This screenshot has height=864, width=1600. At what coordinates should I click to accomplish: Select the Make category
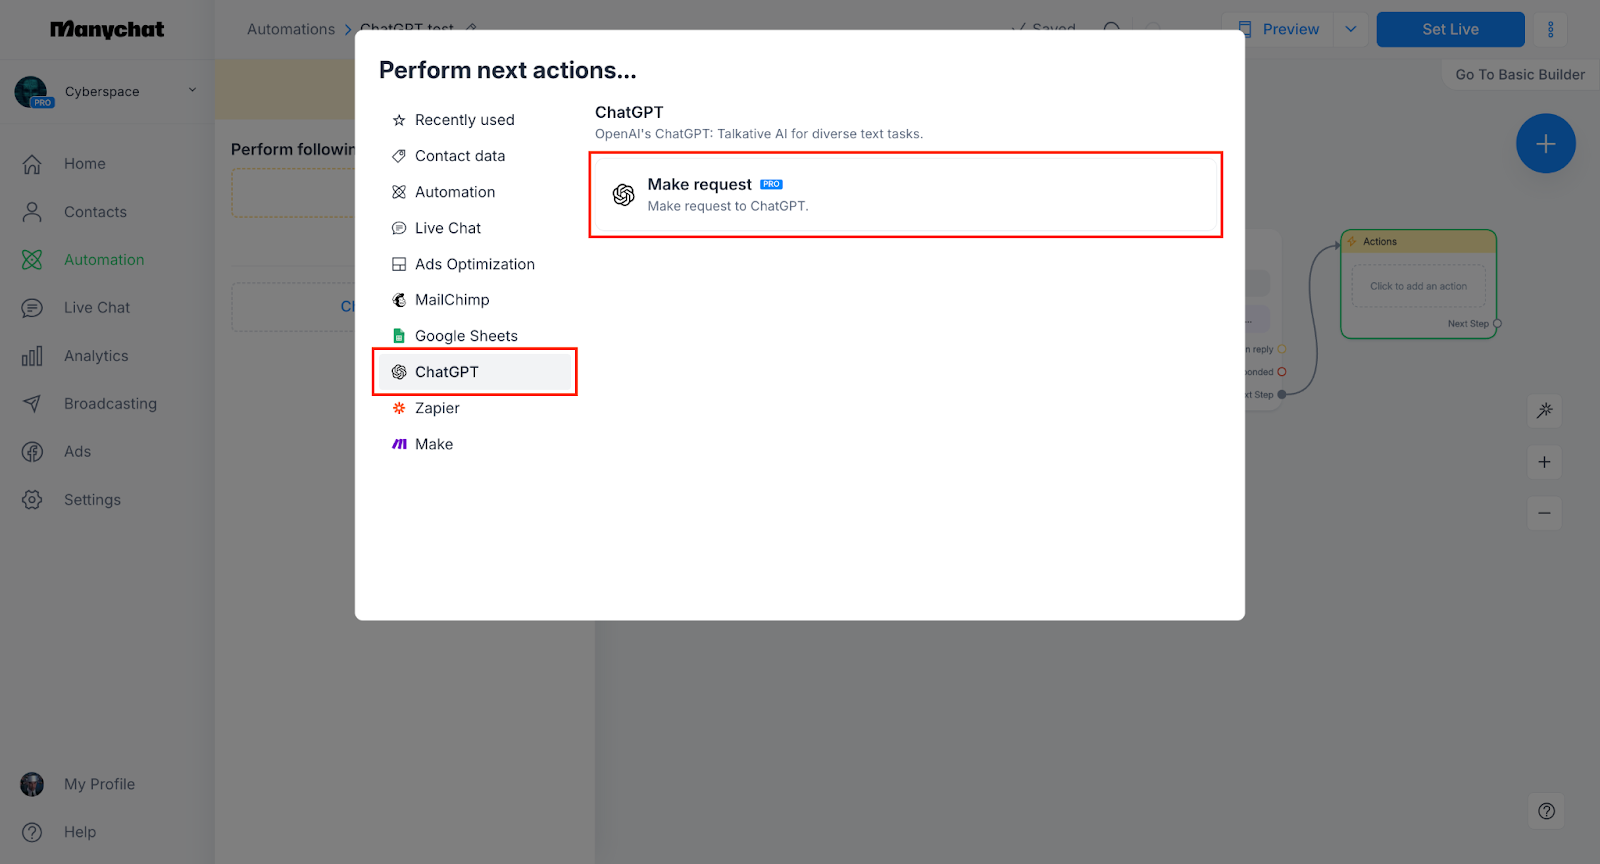point(434,444)
